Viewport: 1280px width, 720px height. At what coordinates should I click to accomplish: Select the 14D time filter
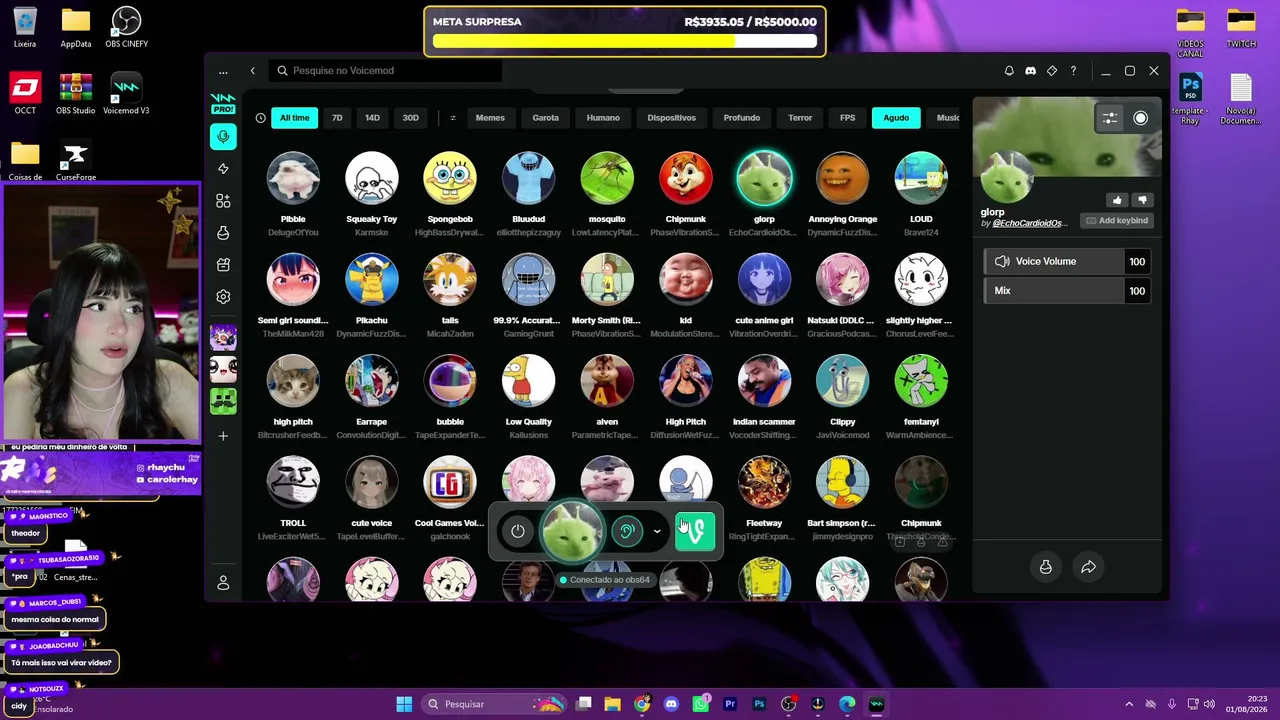pyautogui.click(x=372, y=118)
